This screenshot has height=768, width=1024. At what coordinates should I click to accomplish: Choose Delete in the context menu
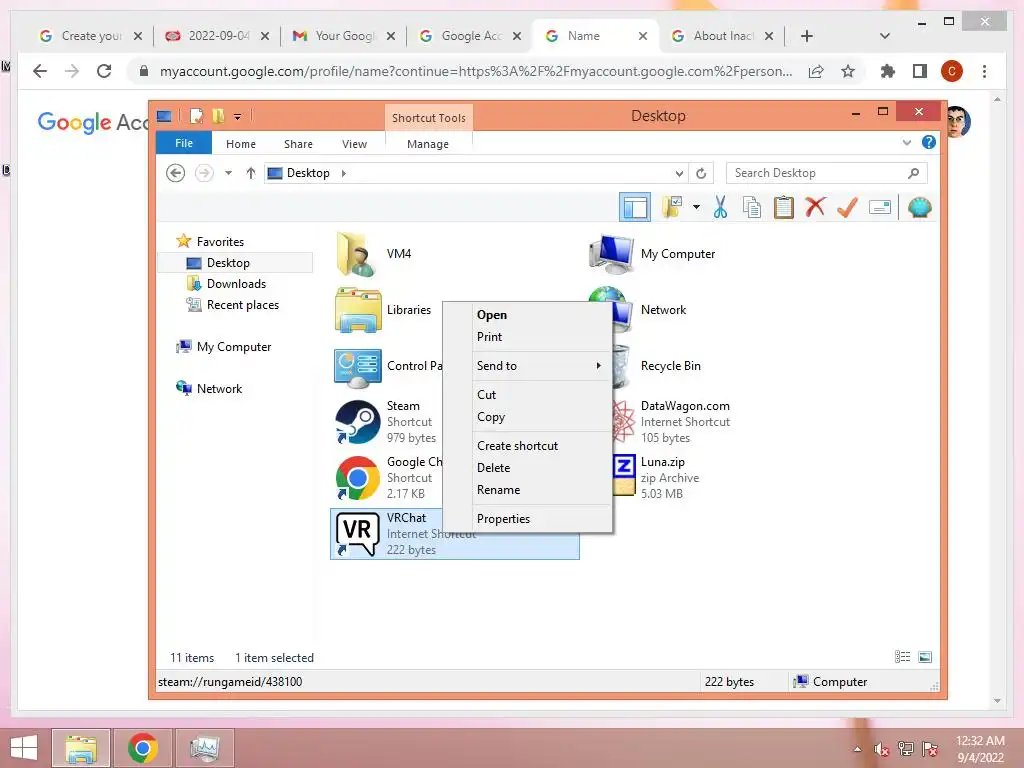(x=493, y=468)
